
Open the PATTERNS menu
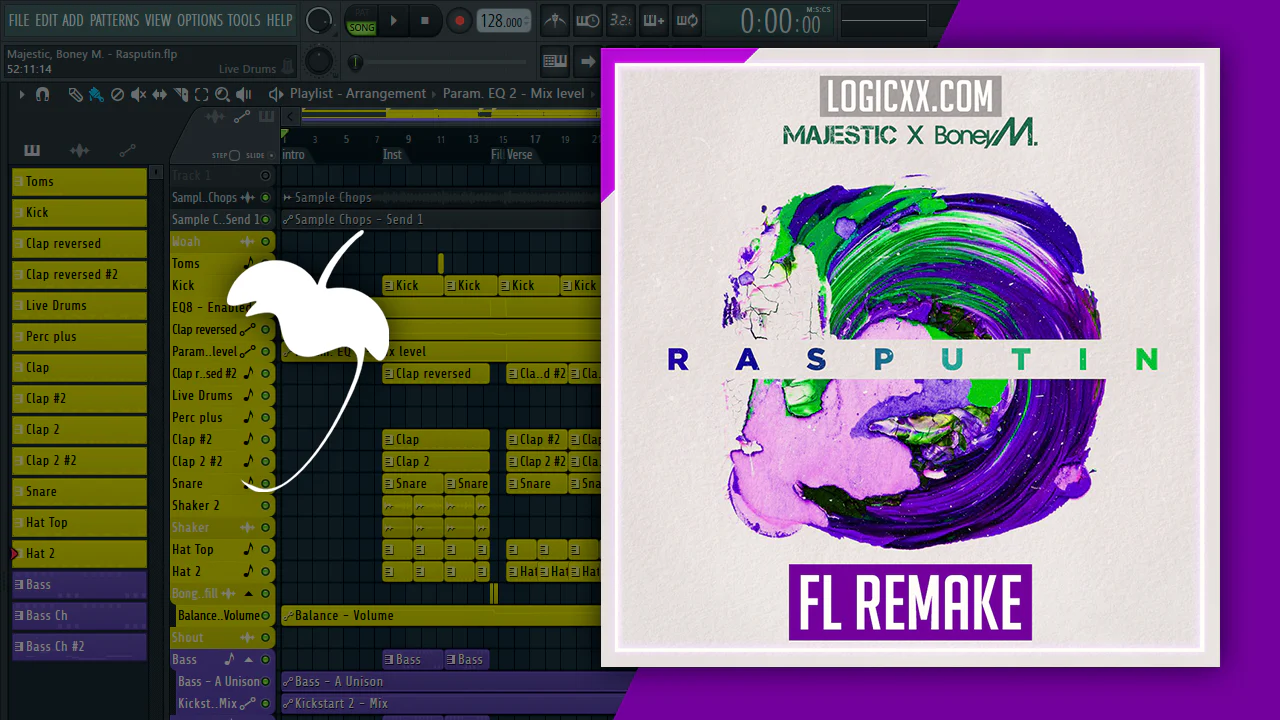(x=115, y=20)
